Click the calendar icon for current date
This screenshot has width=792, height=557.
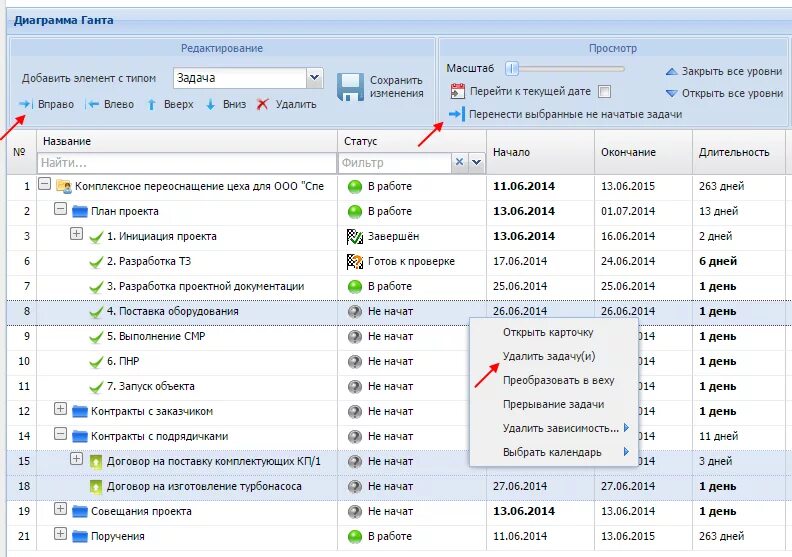457,91
